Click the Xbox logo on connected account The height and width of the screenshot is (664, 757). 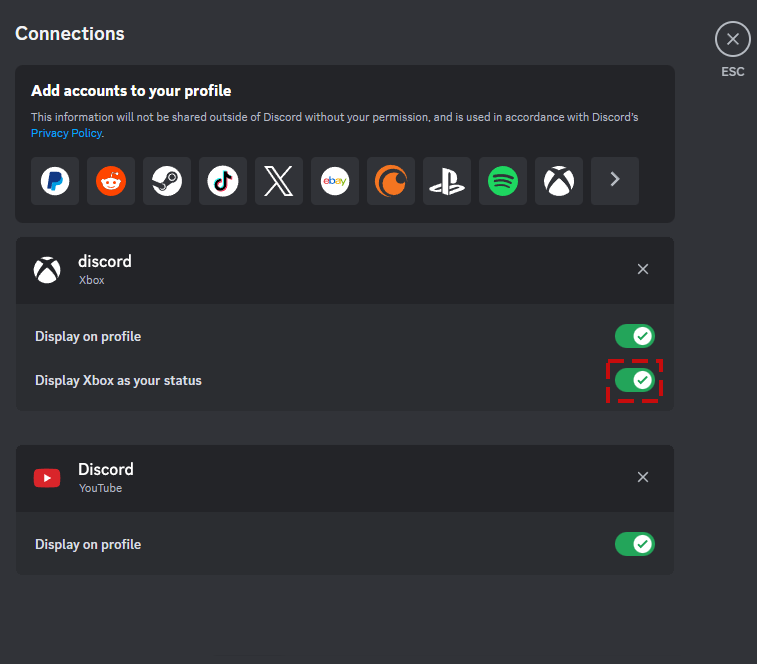[47, 270]
